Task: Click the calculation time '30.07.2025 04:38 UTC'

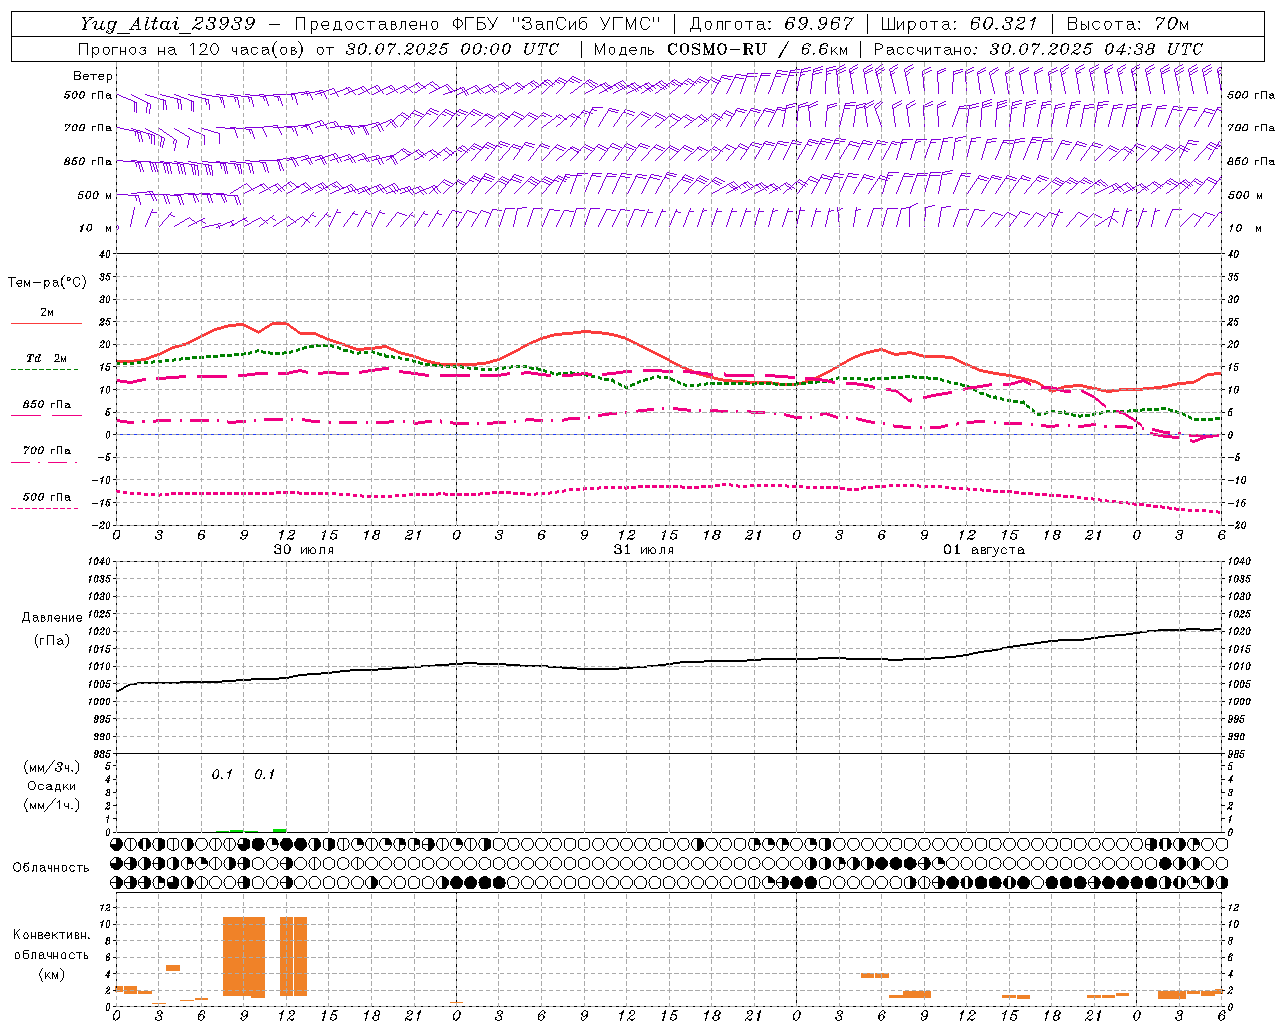Action: pyautogui.click(x=1096, y=49)
